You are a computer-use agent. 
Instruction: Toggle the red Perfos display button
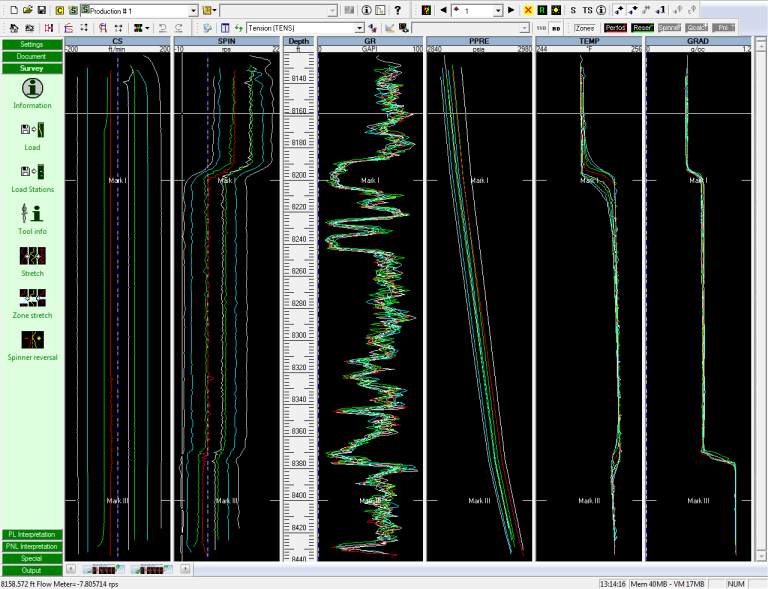click(x=615, y=28)
